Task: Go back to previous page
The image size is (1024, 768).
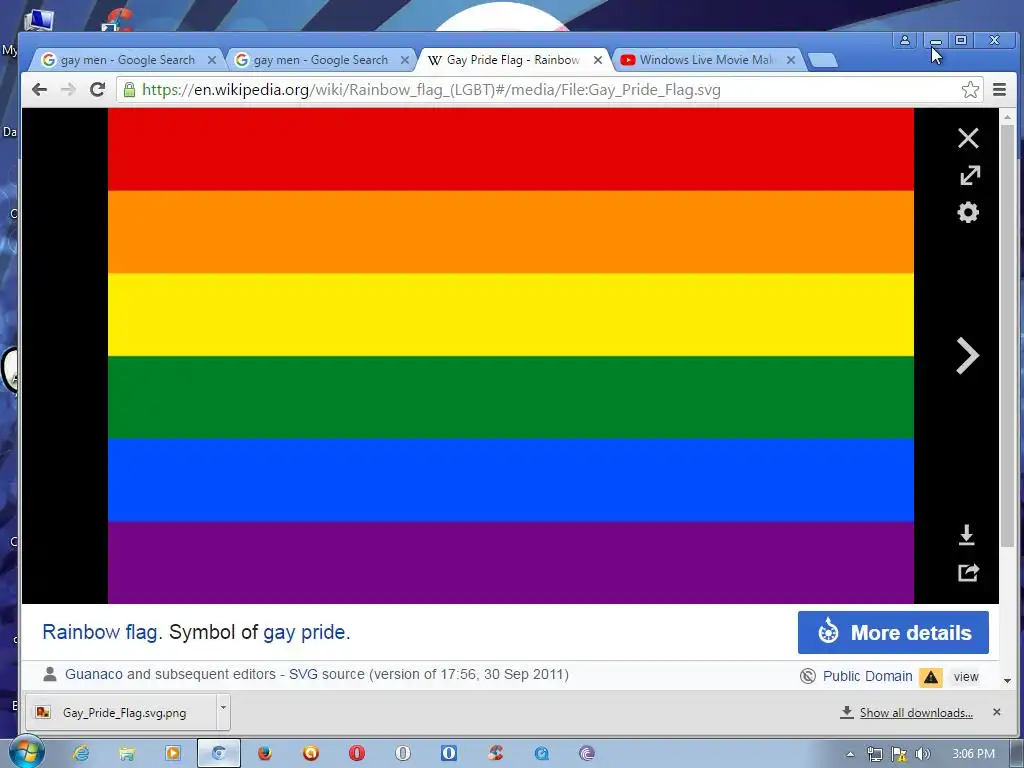Action: [x=39, y=89]
